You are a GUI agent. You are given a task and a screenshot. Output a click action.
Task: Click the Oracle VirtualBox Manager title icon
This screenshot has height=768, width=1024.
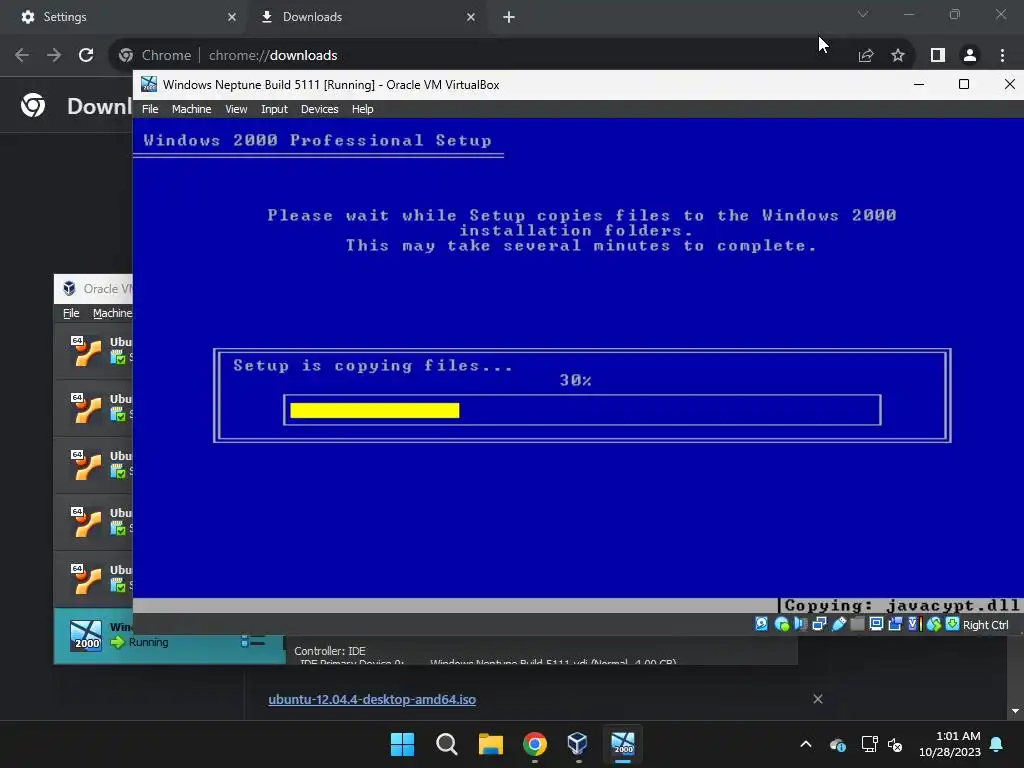tap(69, 289)
